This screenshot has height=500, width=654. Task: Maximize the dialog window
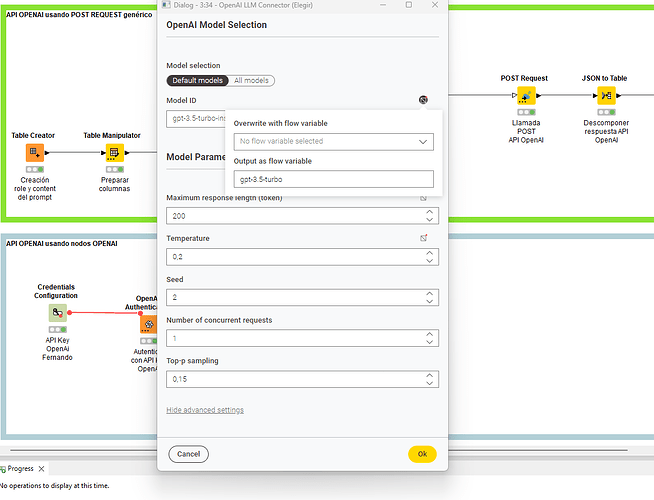point(409,5)
